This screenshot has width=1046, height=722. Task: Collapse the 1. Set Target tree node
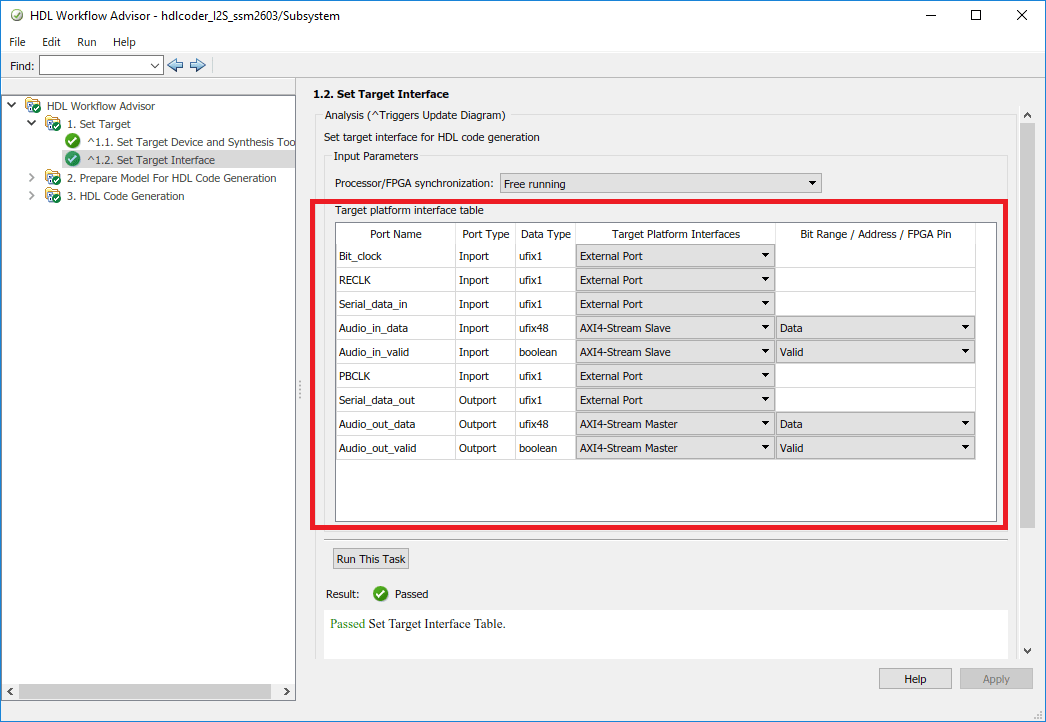point(31,123)
